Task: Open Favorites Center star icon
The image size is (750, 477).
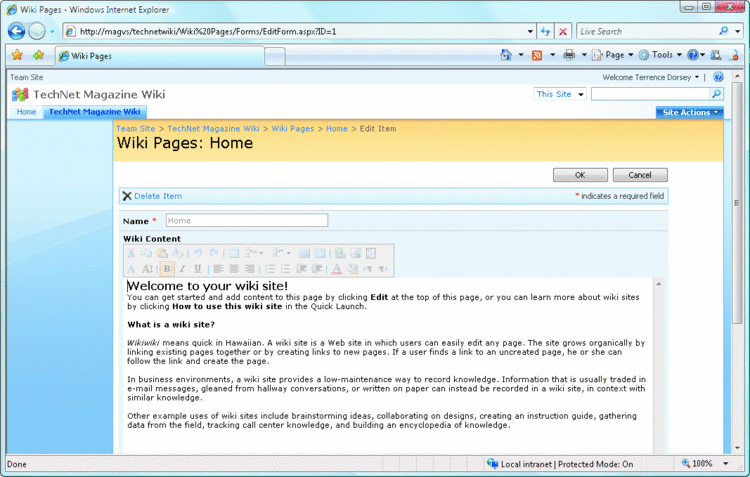Action: tap(17, 55)
